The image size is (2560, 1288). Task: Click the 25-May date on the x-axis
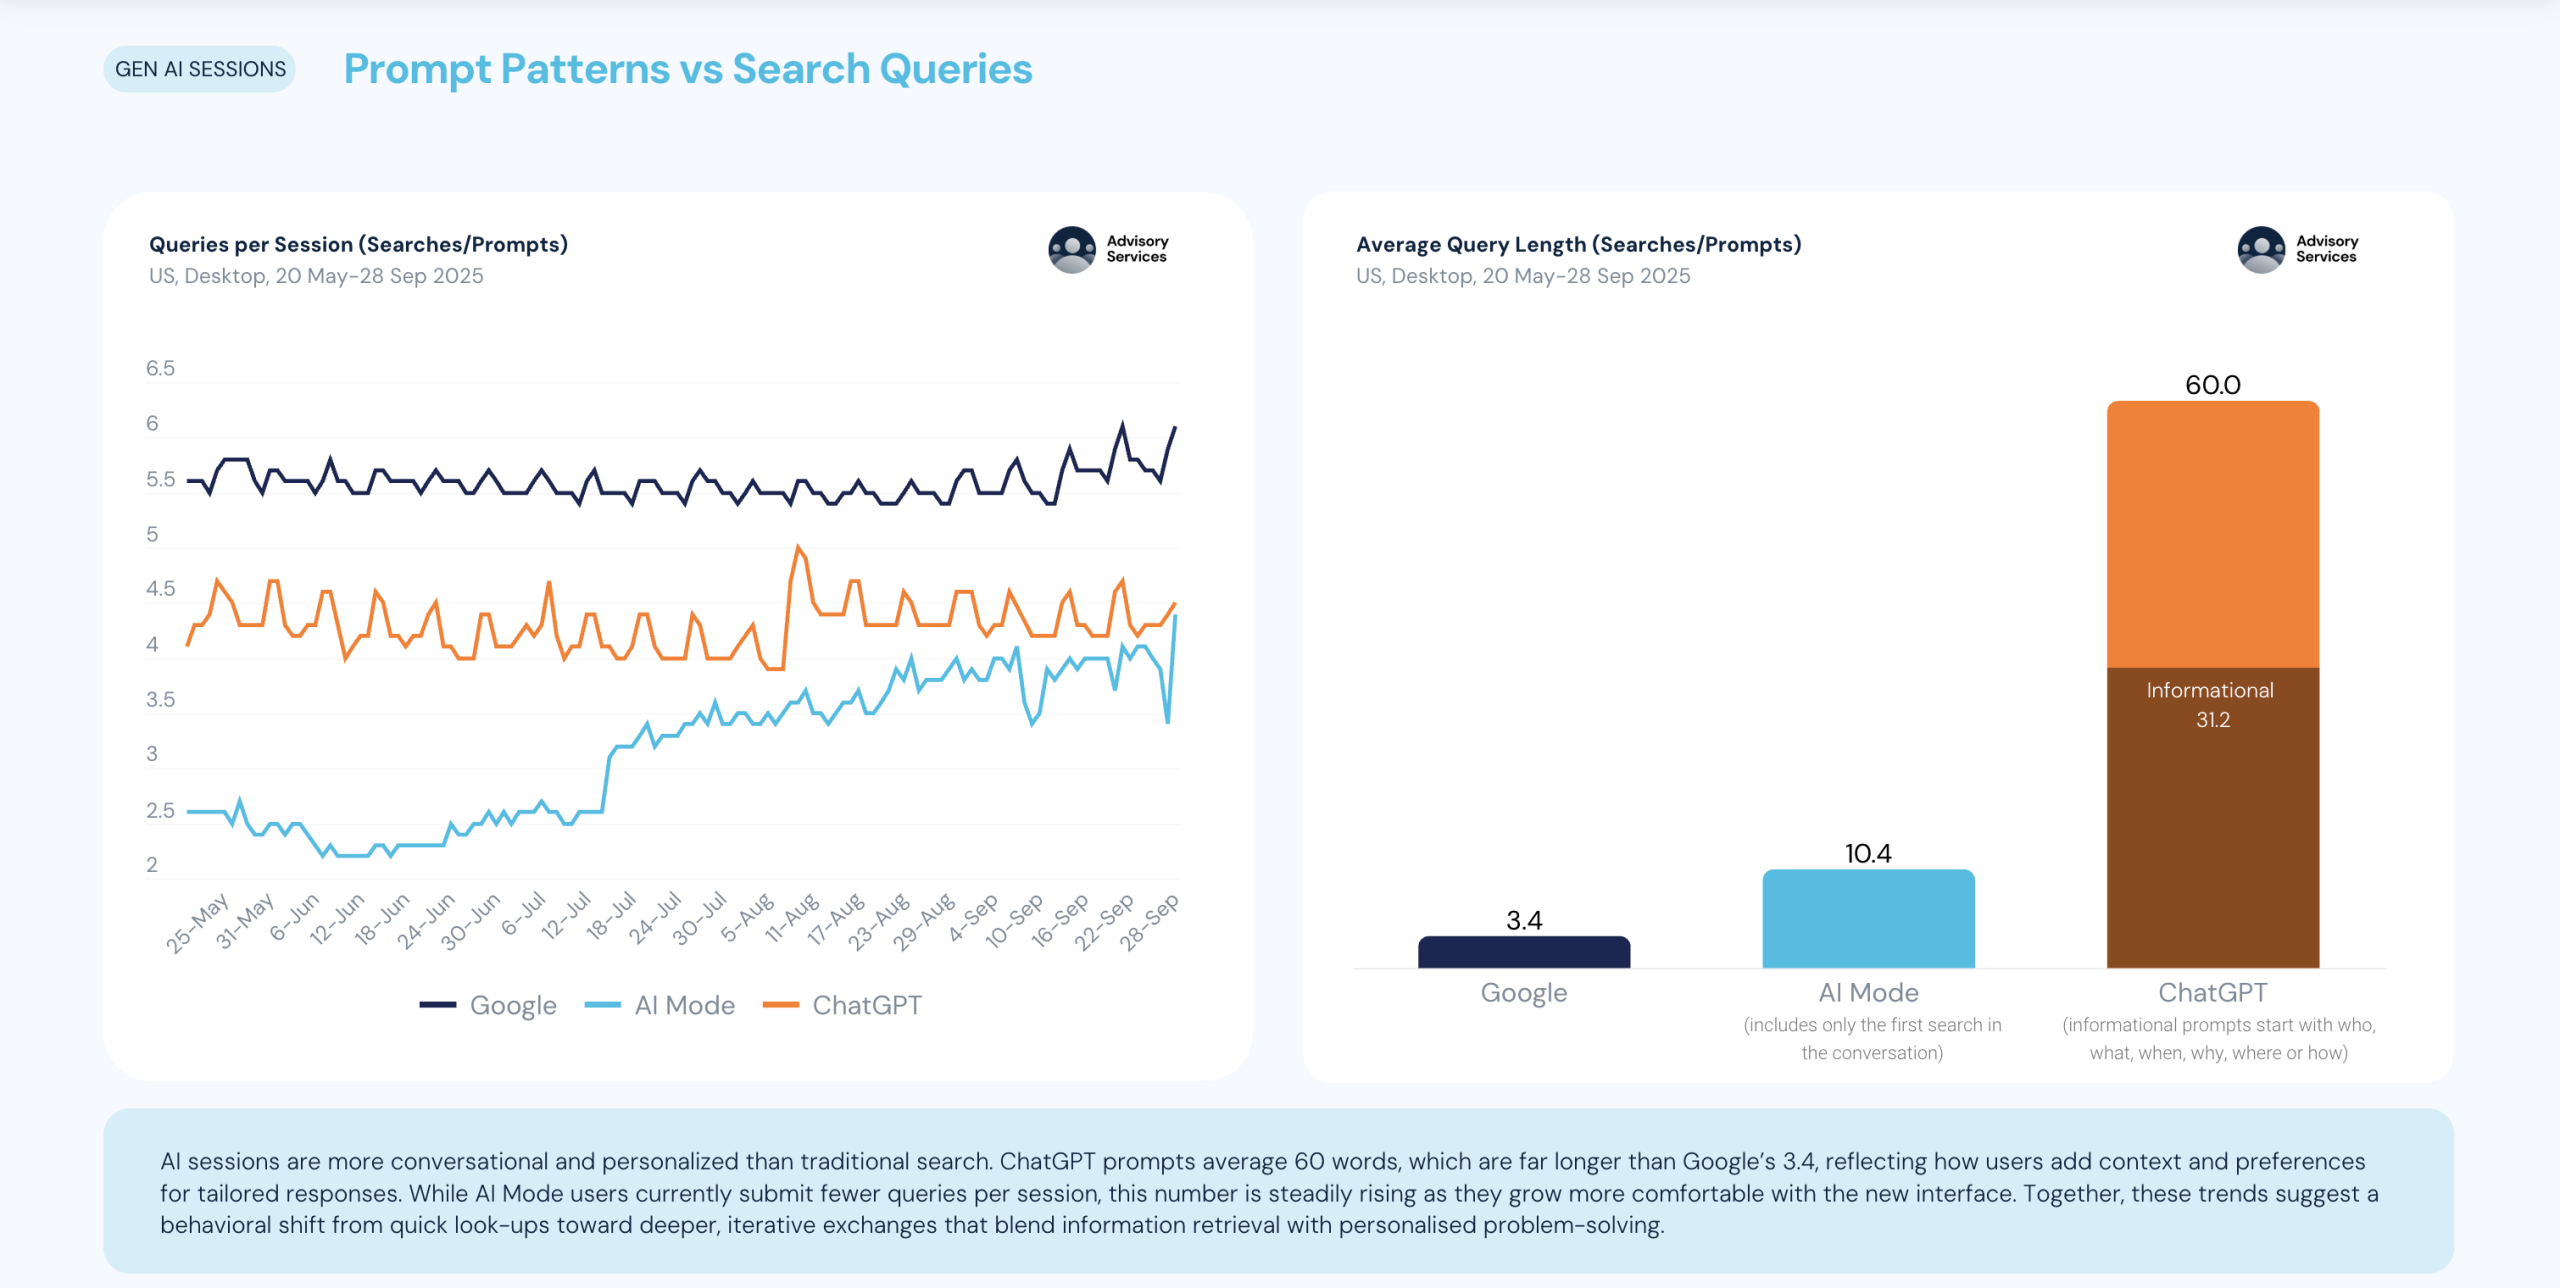tap(198, 923)
